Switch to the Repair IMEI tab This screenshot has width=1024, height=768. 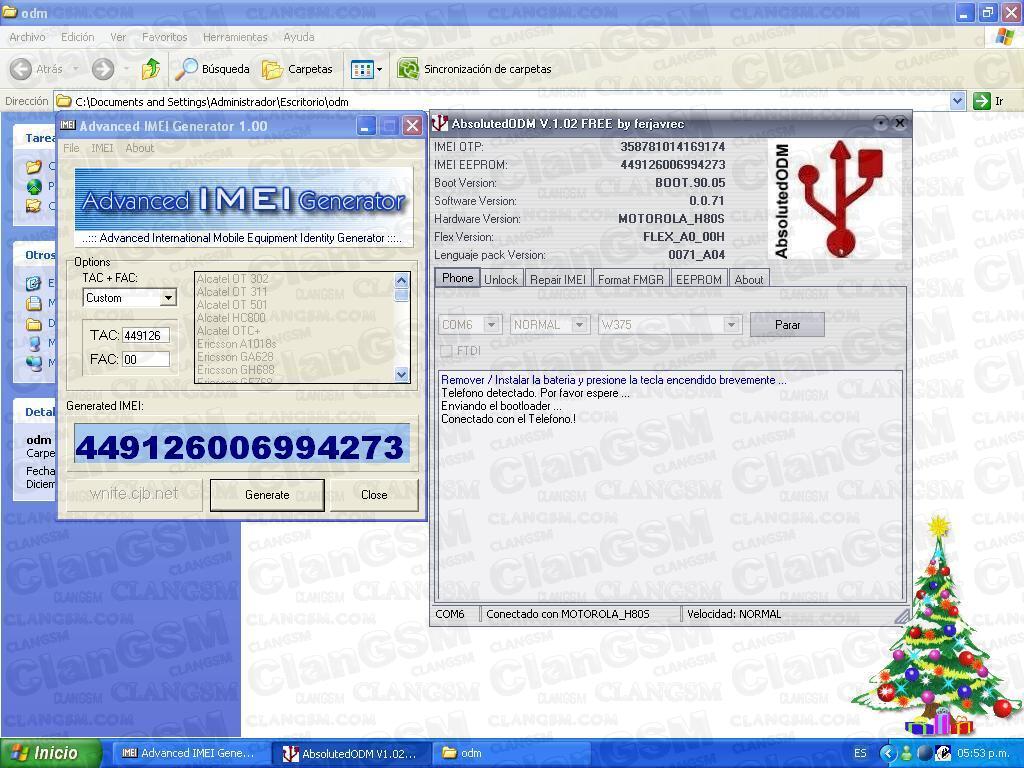click(x=558, y=280)
